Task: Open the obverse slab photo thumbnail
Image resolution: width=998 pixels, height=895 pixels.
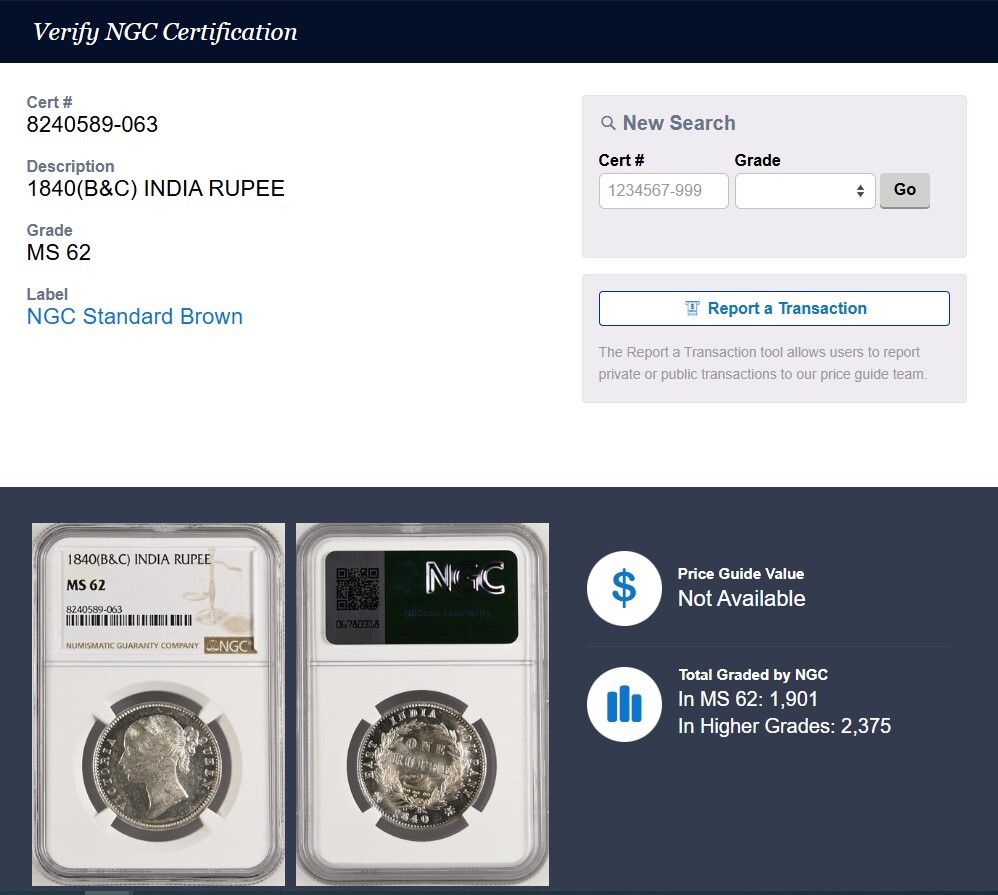Action: pyautogui.click(x=158, y=704)
